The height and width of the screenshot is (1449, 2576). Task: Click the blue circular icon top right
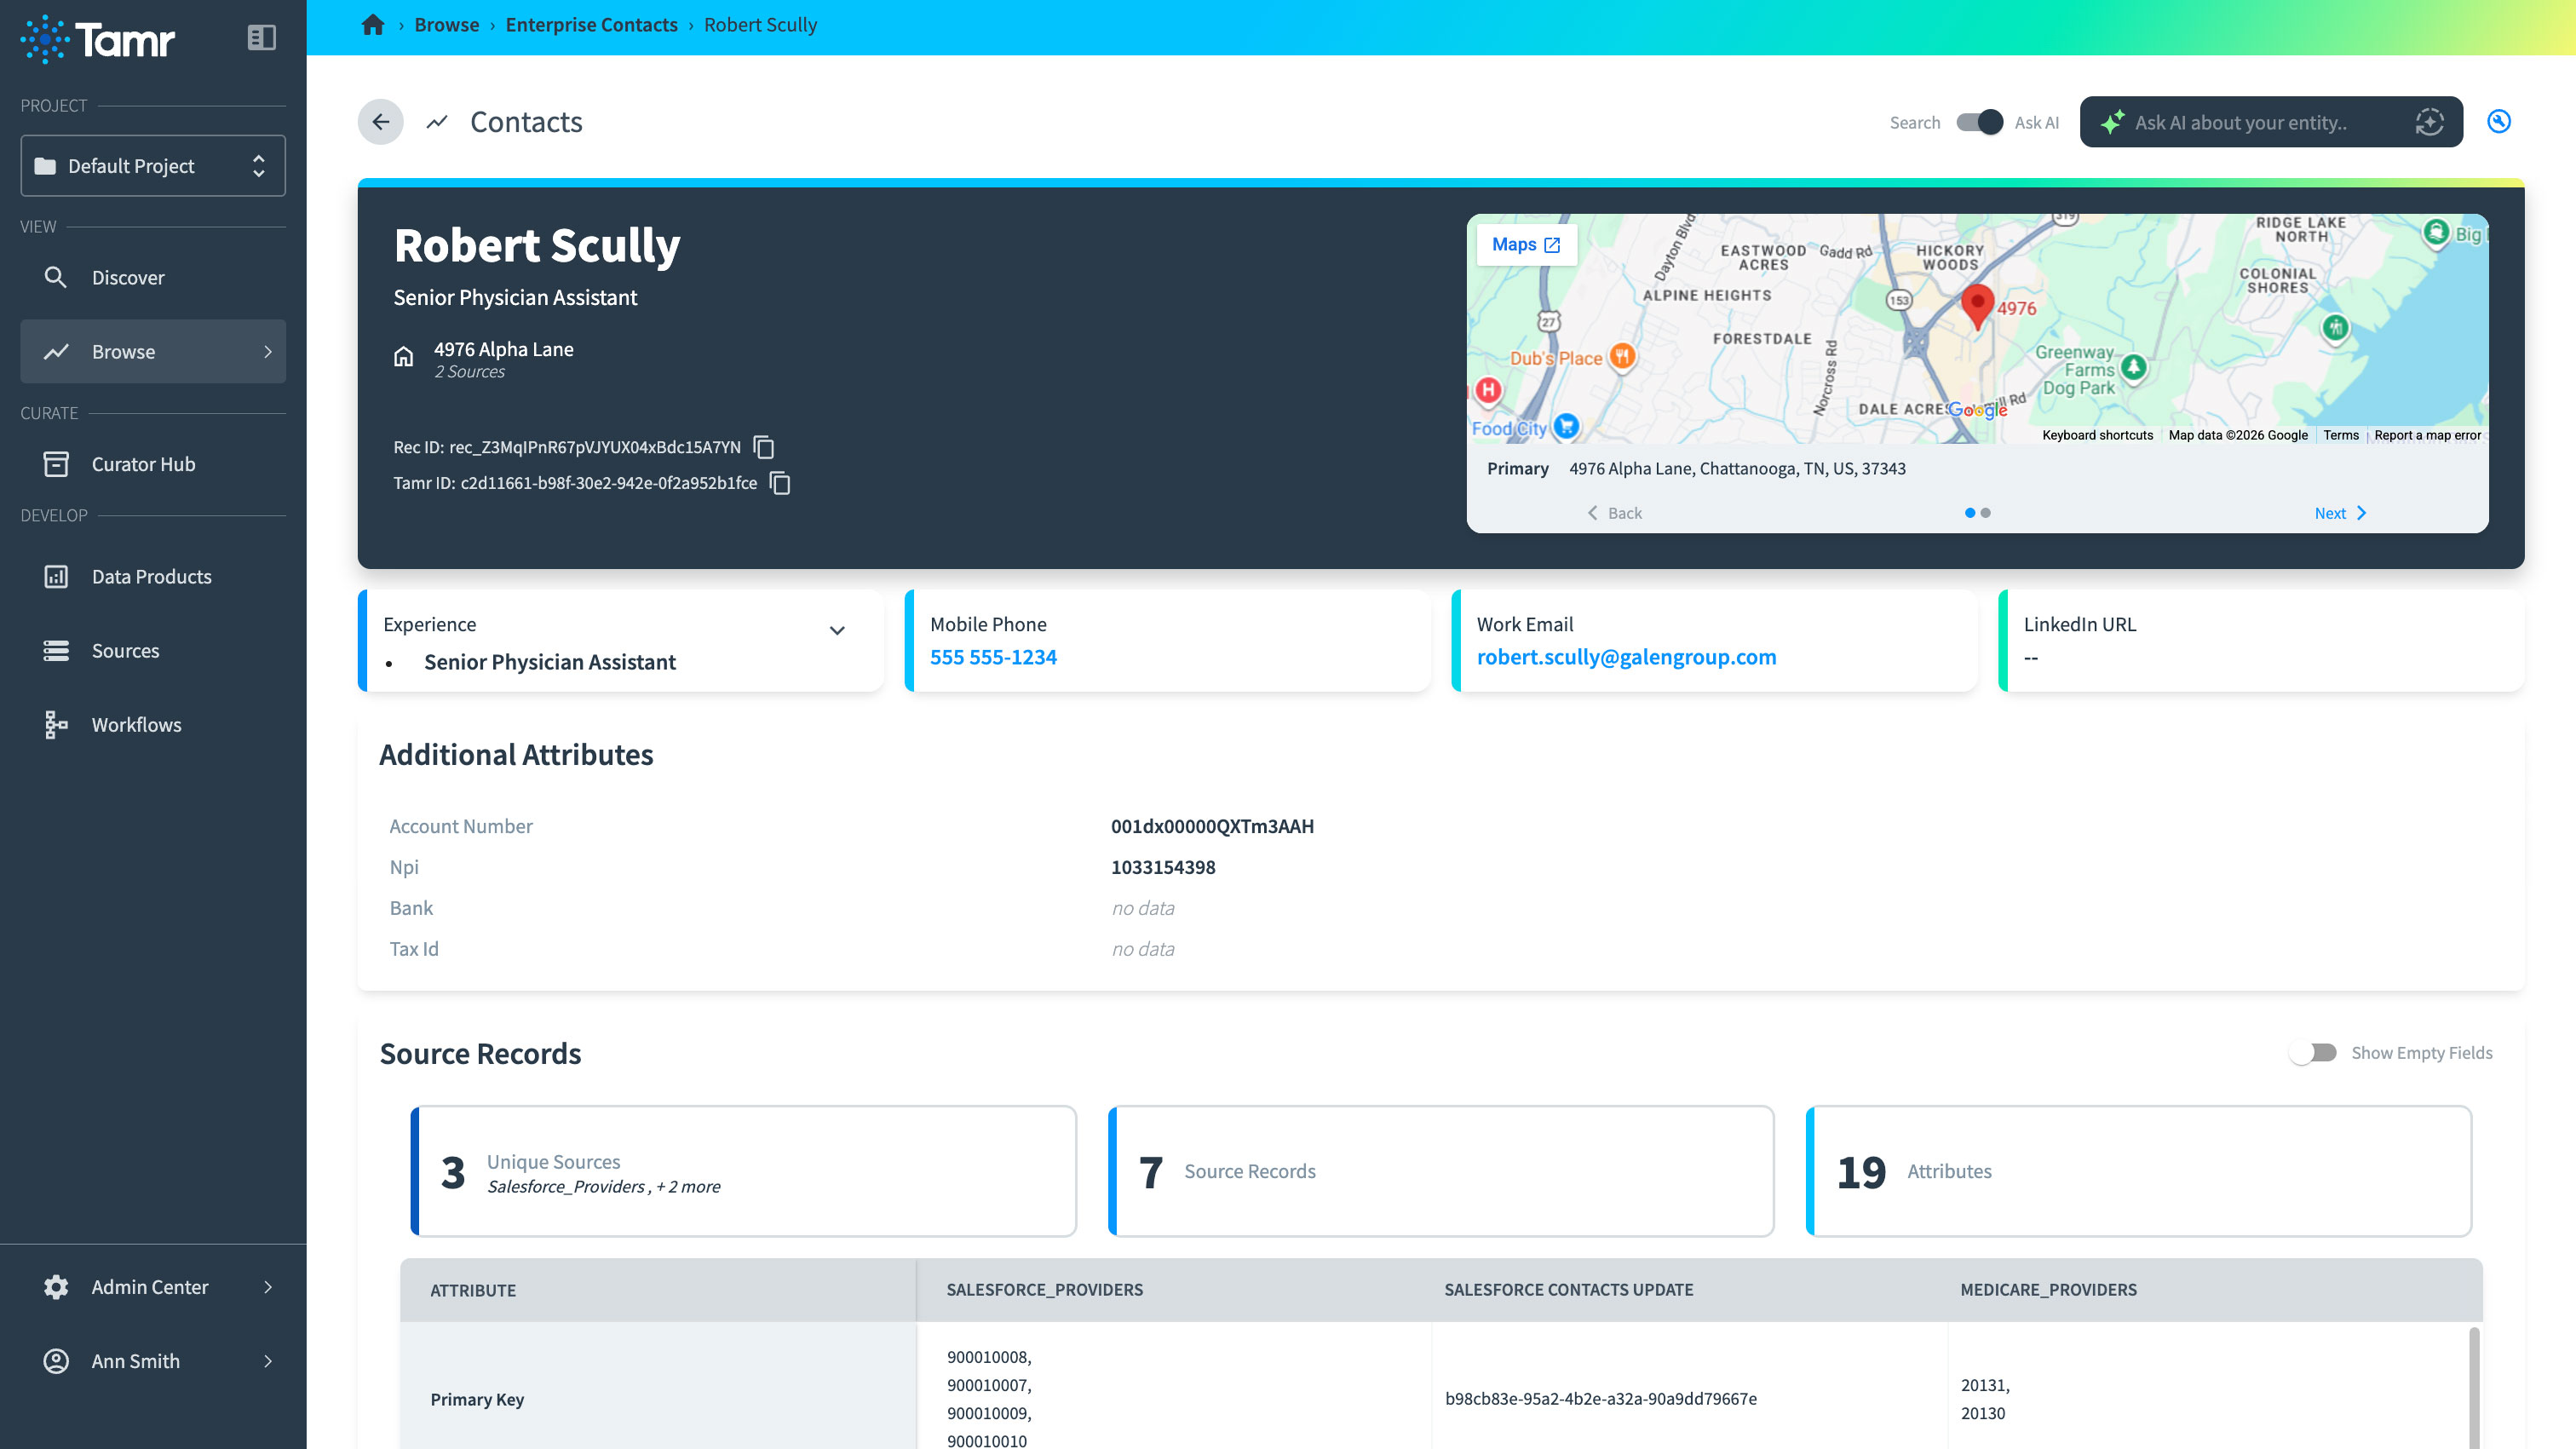(x=2498, y=122)
